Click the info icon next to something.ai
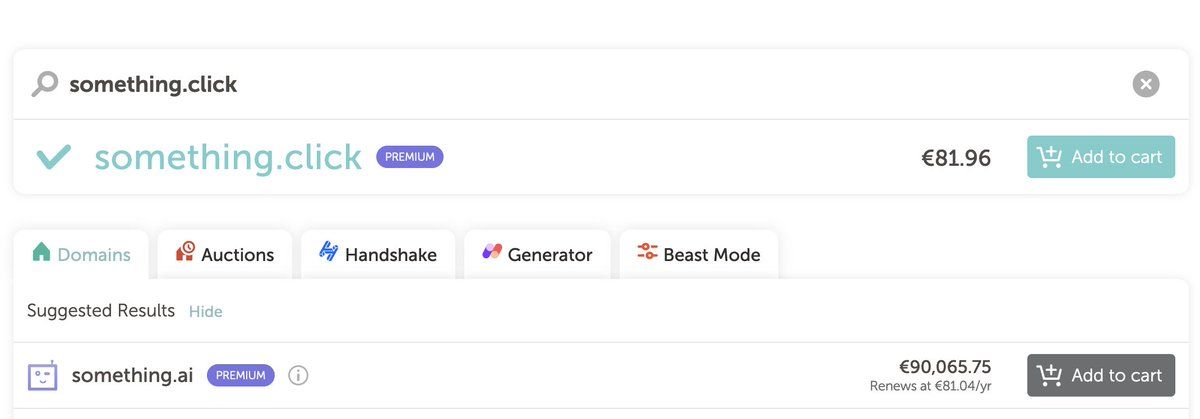 tap(298, 376)
